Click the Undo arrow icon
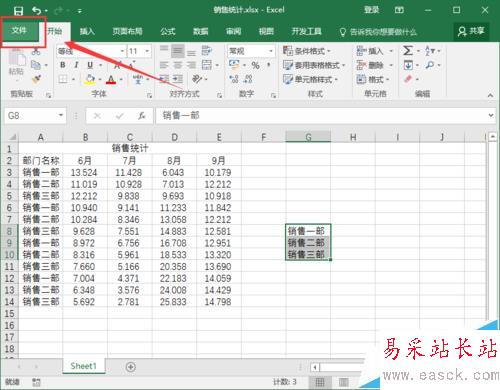The width and height of the screenshot is (500, 390). tap(36, 11)
